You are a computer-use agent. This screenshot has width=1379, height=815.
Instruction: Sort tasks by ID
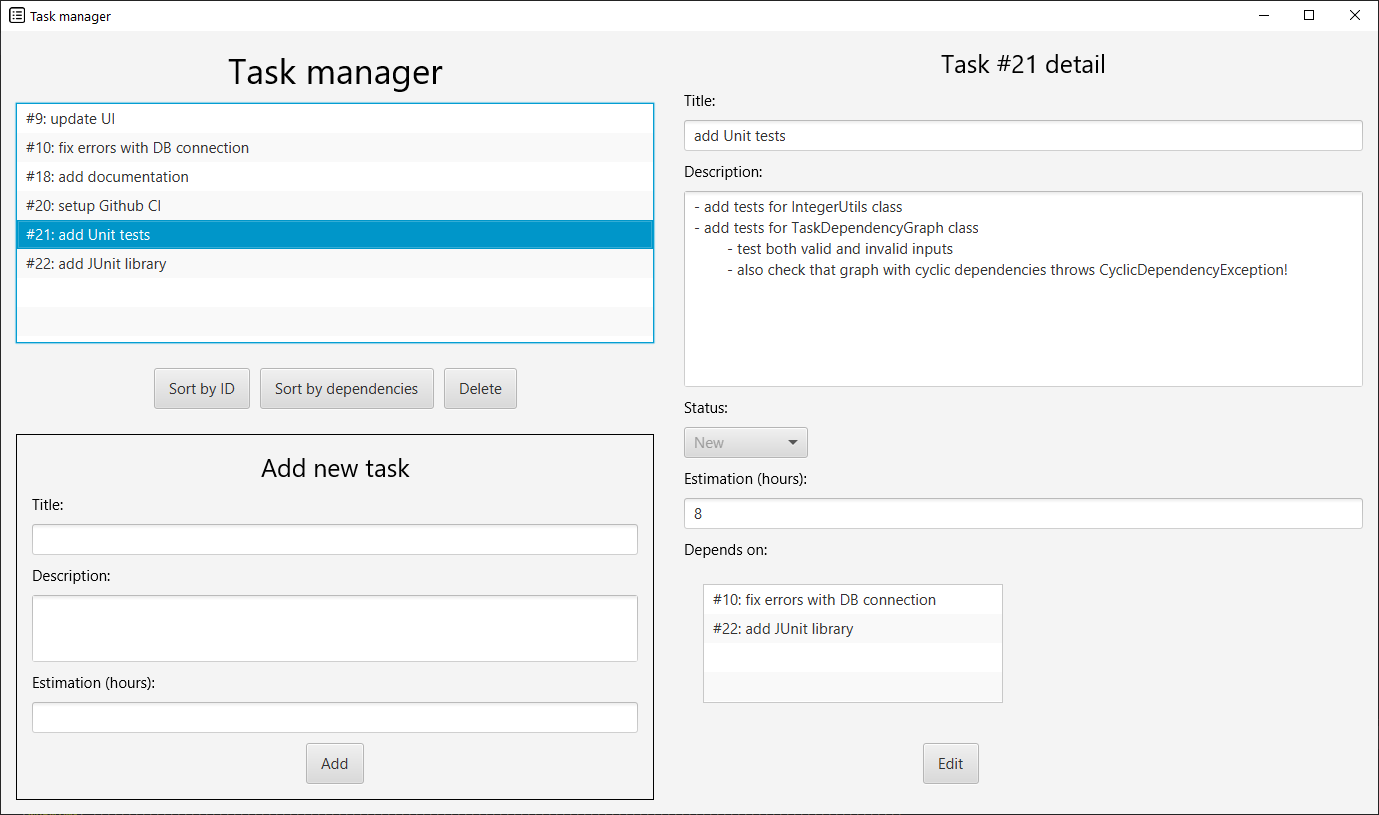(202, 389)
